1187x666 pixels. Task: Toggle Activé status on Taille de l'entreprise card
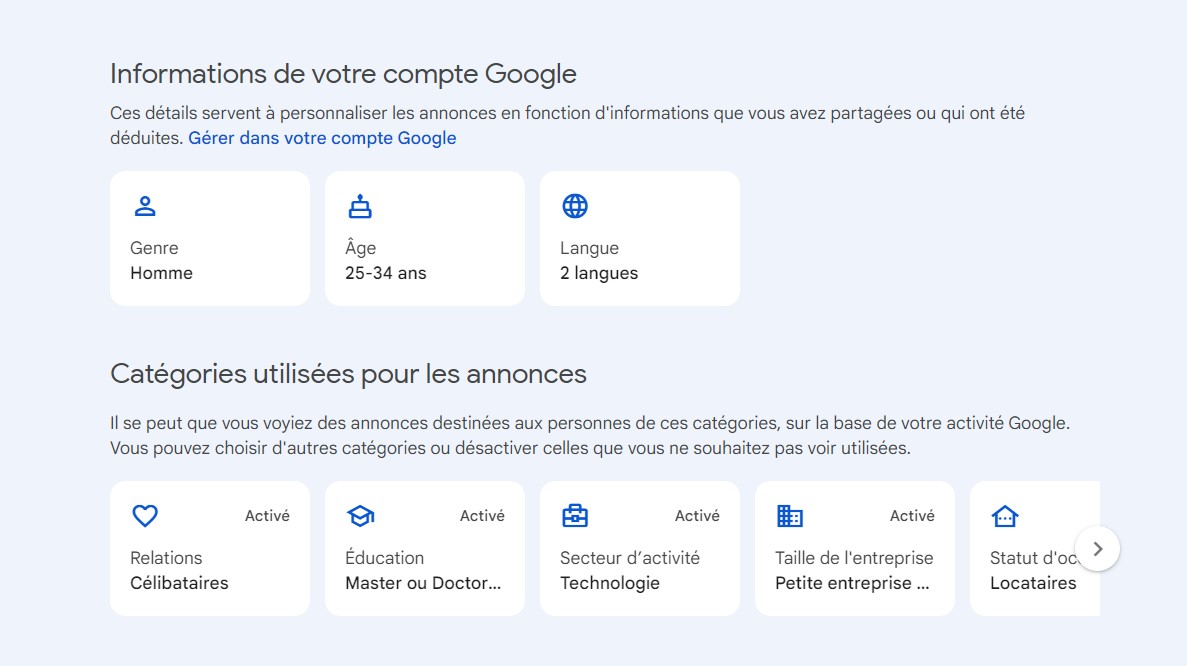tap(912, 515)
